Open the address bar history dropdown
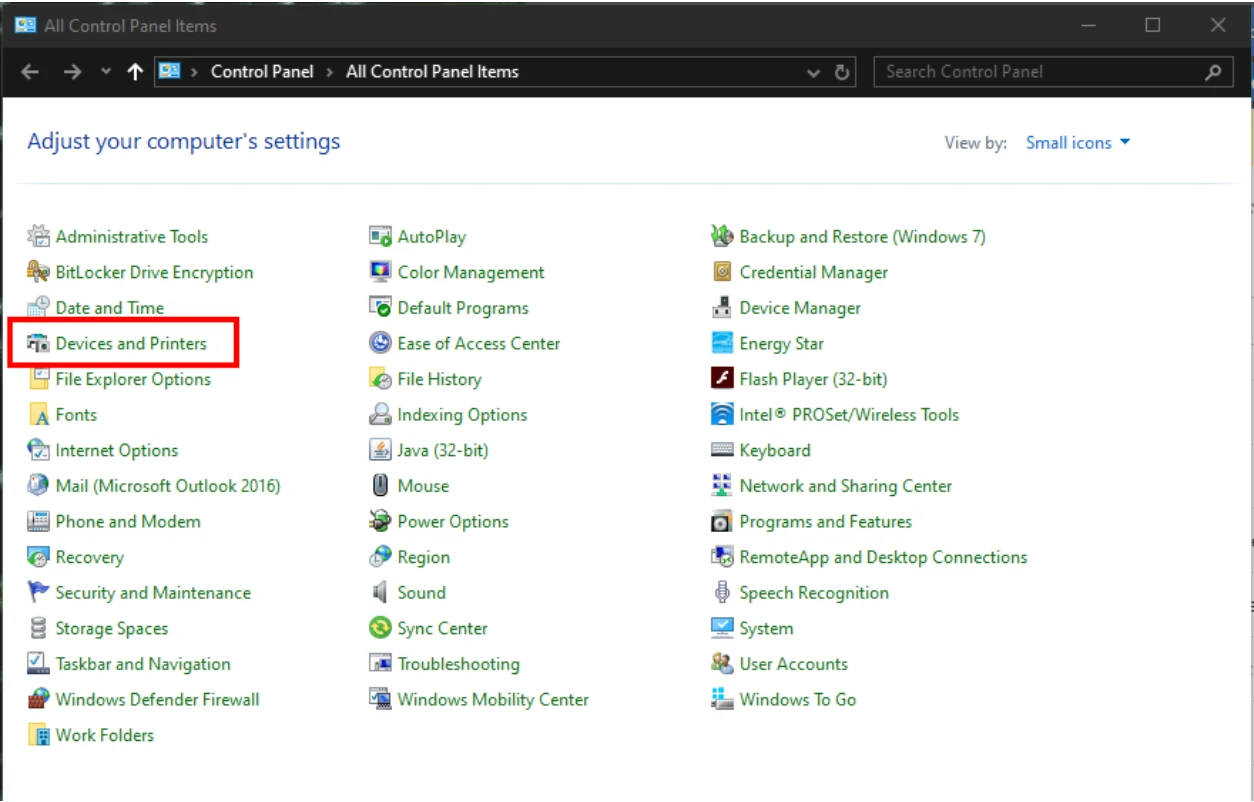The image size is (1254, 802). 814,72
